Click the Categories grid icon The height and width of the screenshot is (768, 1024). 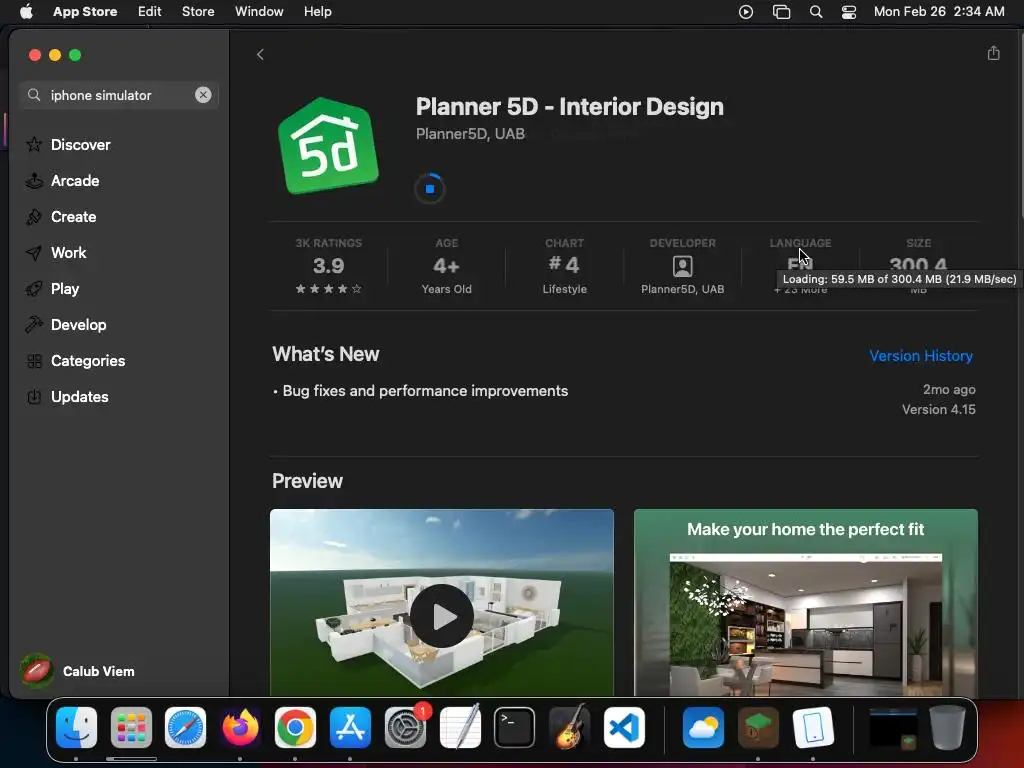[34, 360]
